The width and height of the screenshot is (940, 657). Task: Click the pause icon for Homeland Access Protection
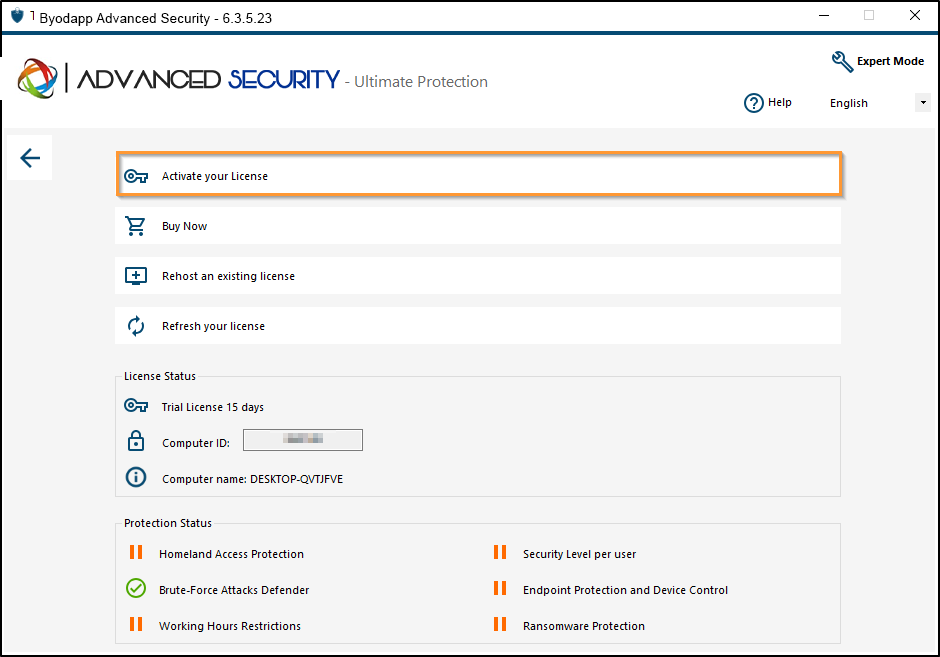click(x=136, y=552)
